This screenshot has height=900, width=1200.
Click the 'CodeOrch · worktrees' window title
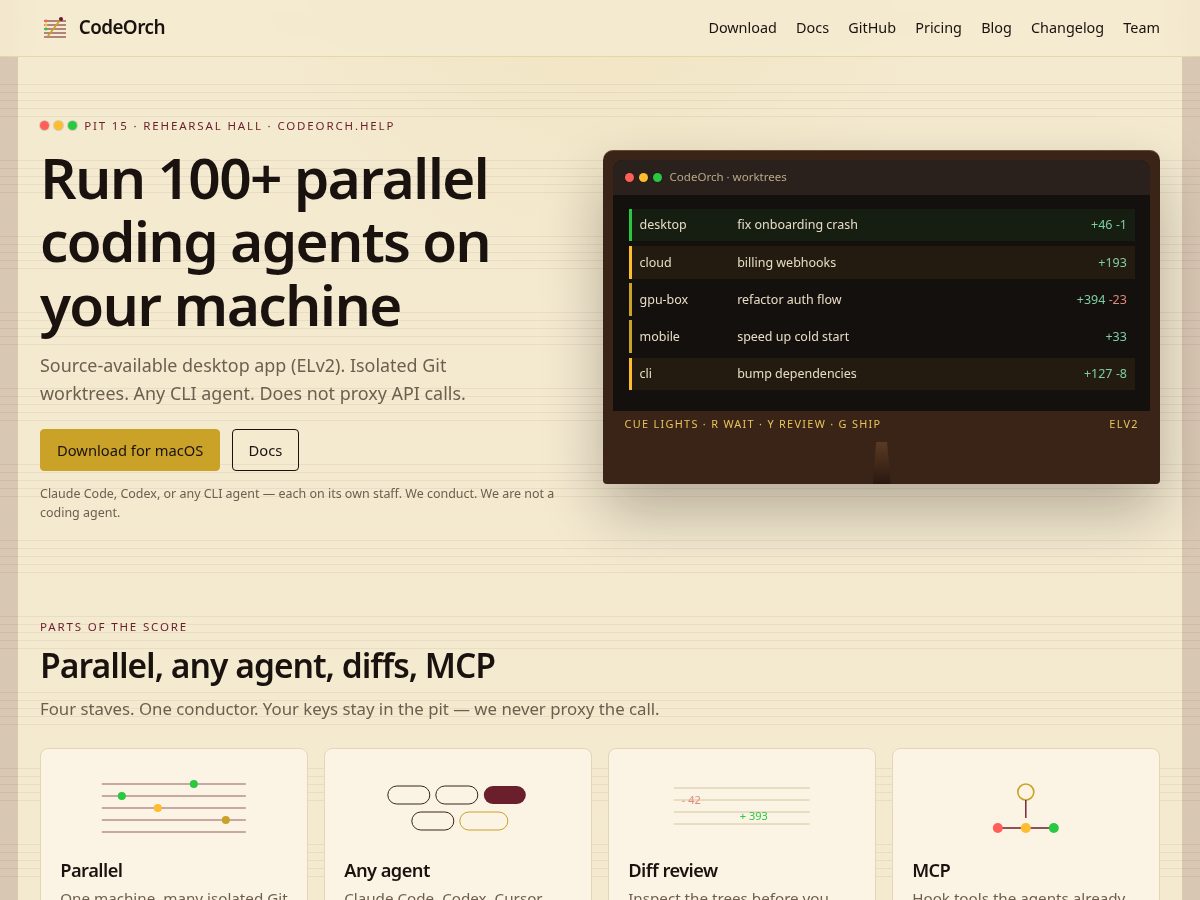728,177
